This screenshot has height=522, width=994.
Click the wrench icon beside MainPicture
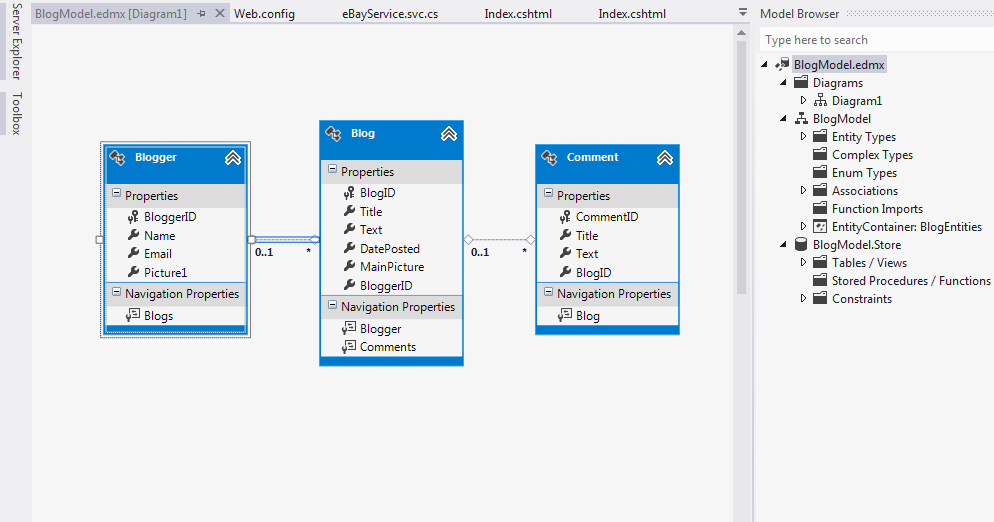[x=349, y=266]
